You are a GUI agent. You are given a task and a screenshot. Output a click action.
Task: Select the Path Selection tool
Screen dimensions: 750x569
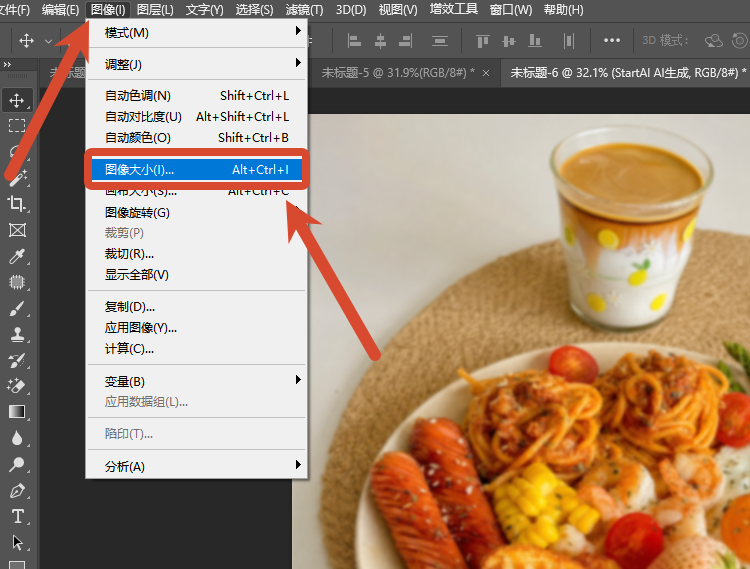coord(17,542)
